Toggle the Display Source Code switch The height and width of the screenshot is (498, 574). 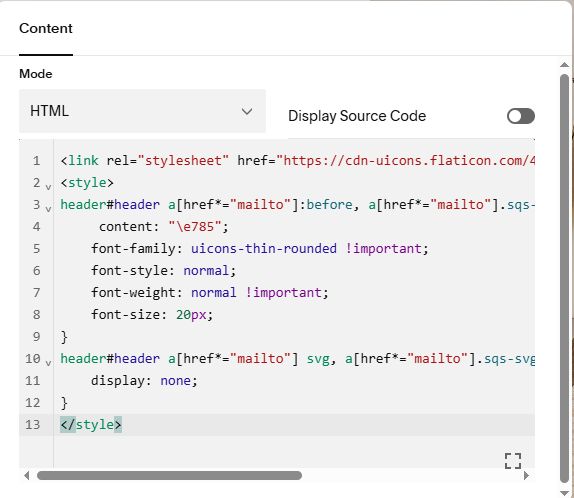pos(521,116)
